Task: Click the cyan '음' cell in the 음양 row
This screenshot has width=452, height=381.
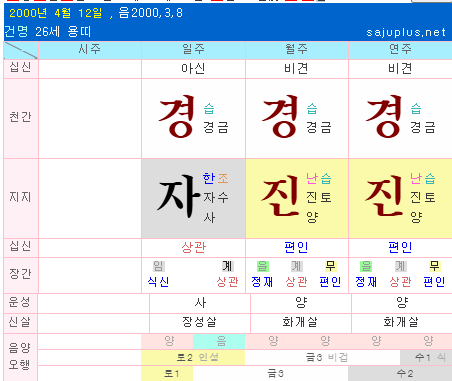Action: pos(219,341)
